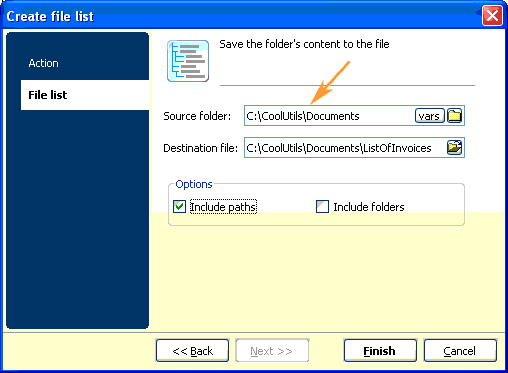Switch to the Action step
508x373 pixels.
pos(43,63)
